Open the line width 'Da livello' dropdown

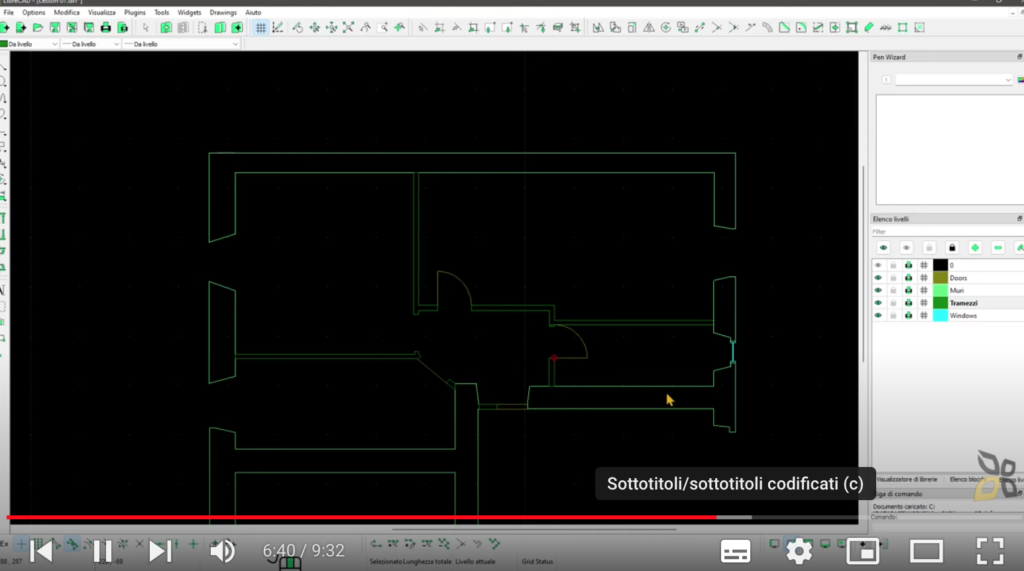(x=91, y=44)
